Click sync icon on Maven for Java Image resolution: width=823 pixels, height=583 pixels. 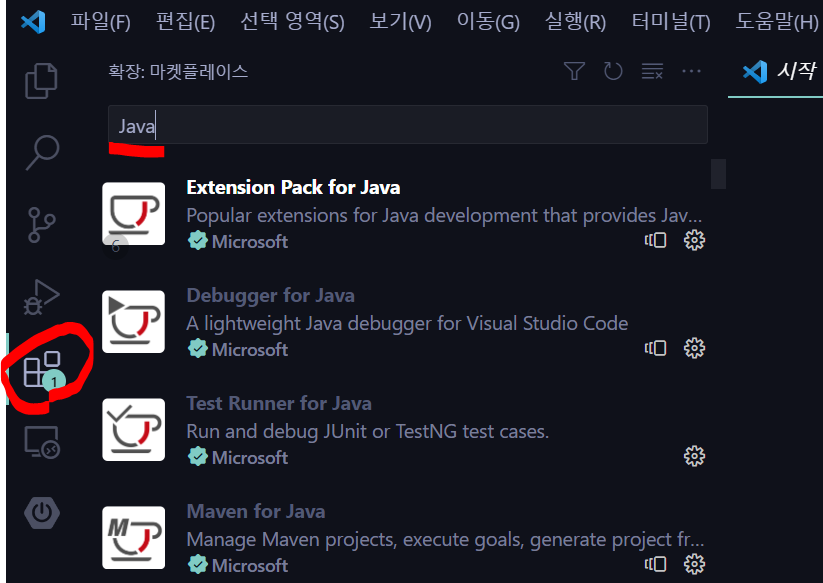pyautogui.click(x=656, y=564)
